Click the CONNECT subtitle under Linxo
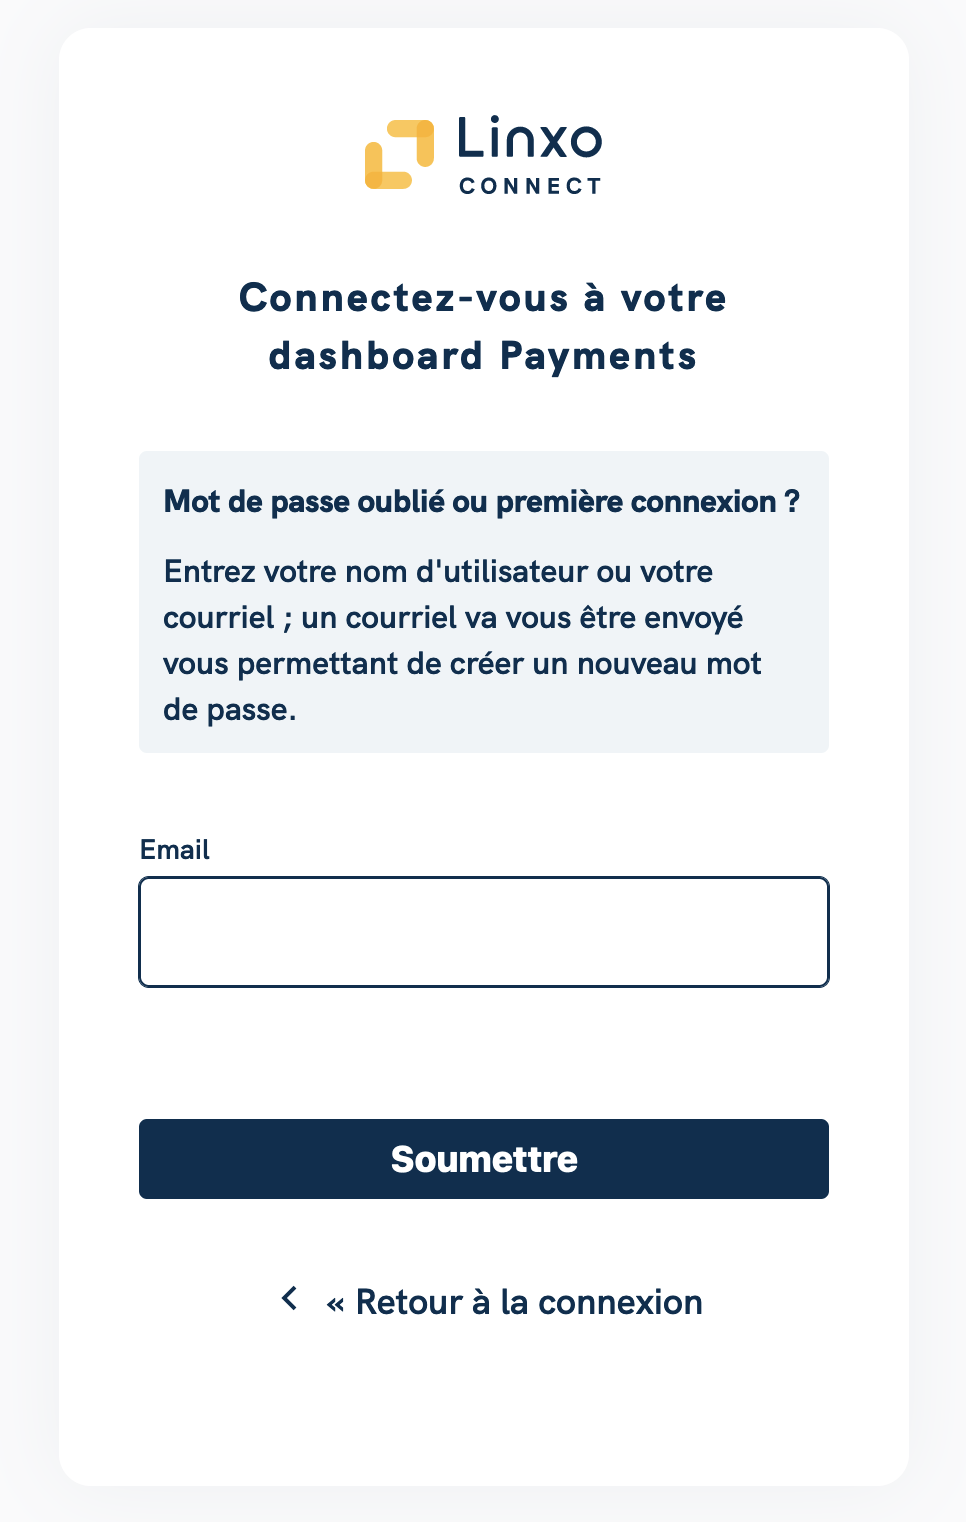Screen dimensions: 966x1522 [530, 186]
